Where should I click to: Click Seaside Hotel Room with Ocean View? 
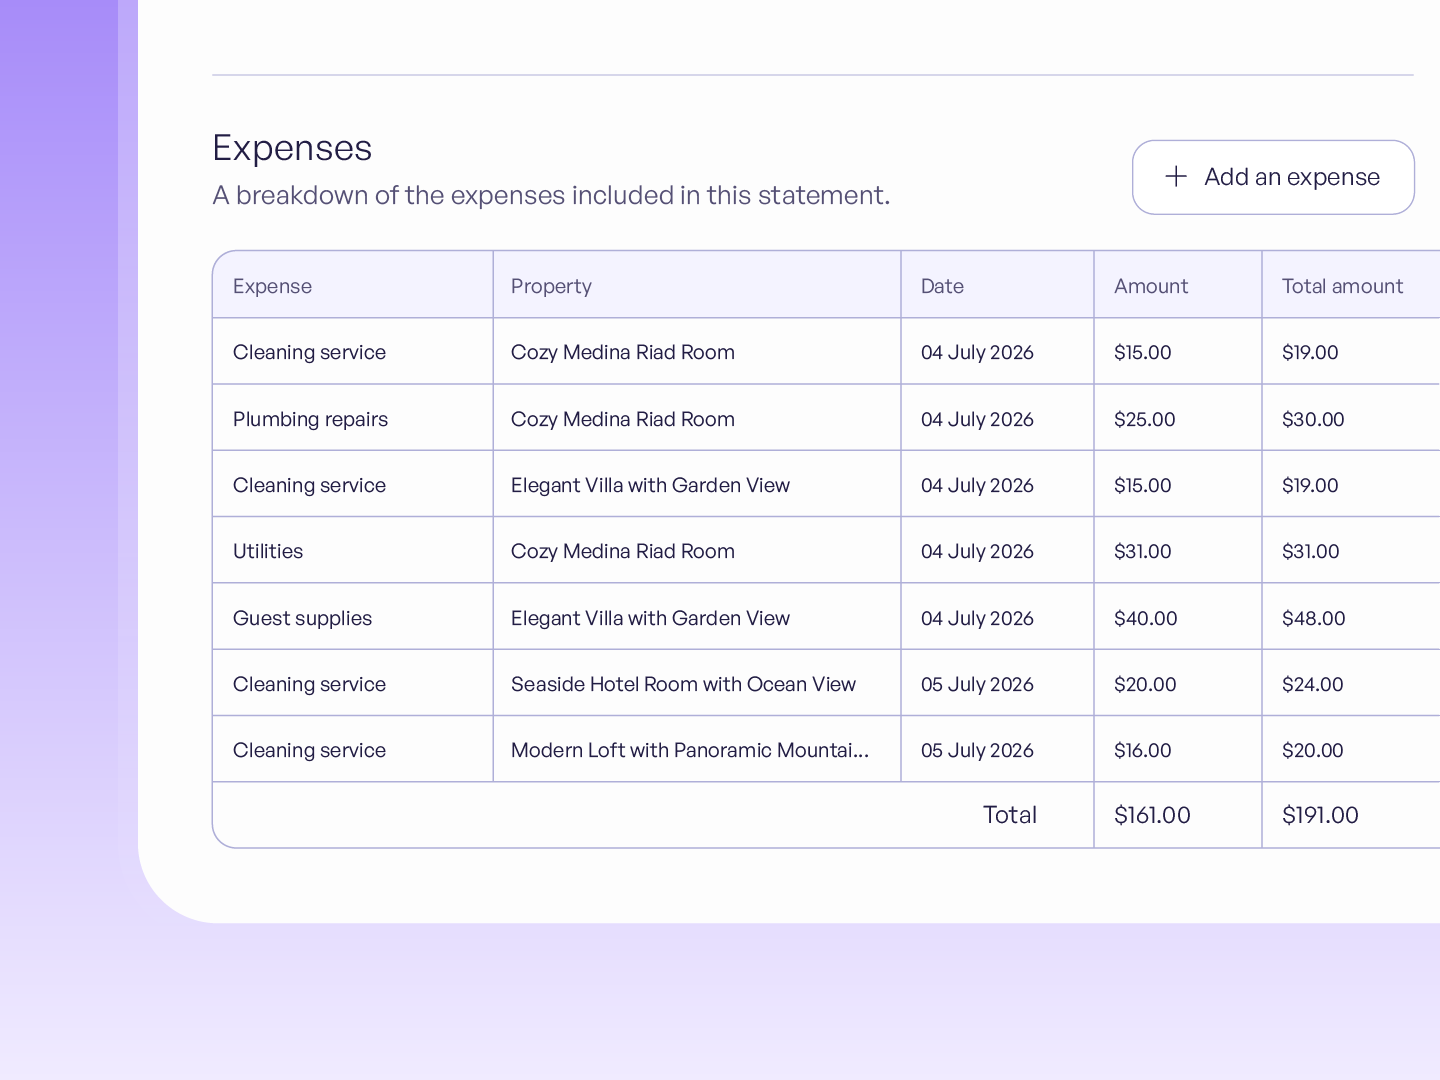[683, 684]
